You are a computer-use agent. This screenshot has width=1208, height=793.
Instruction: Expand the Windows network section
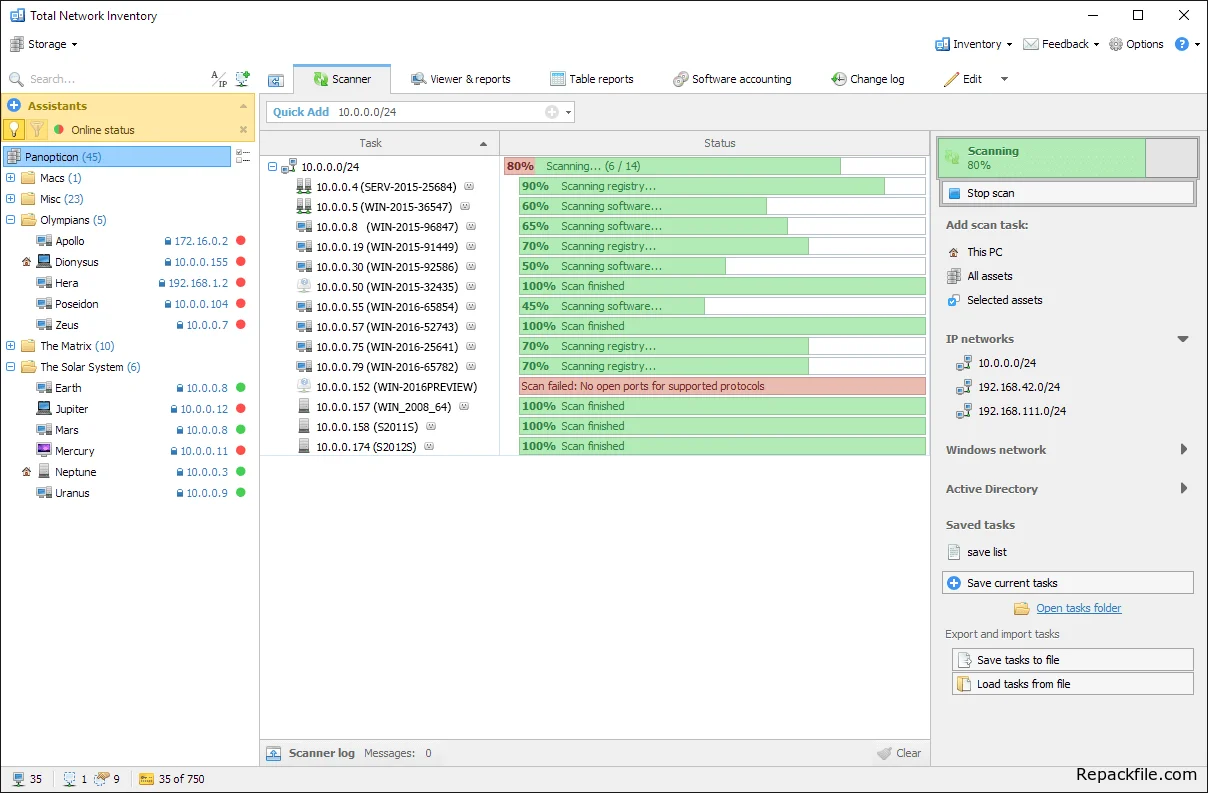coord(1184,450)
